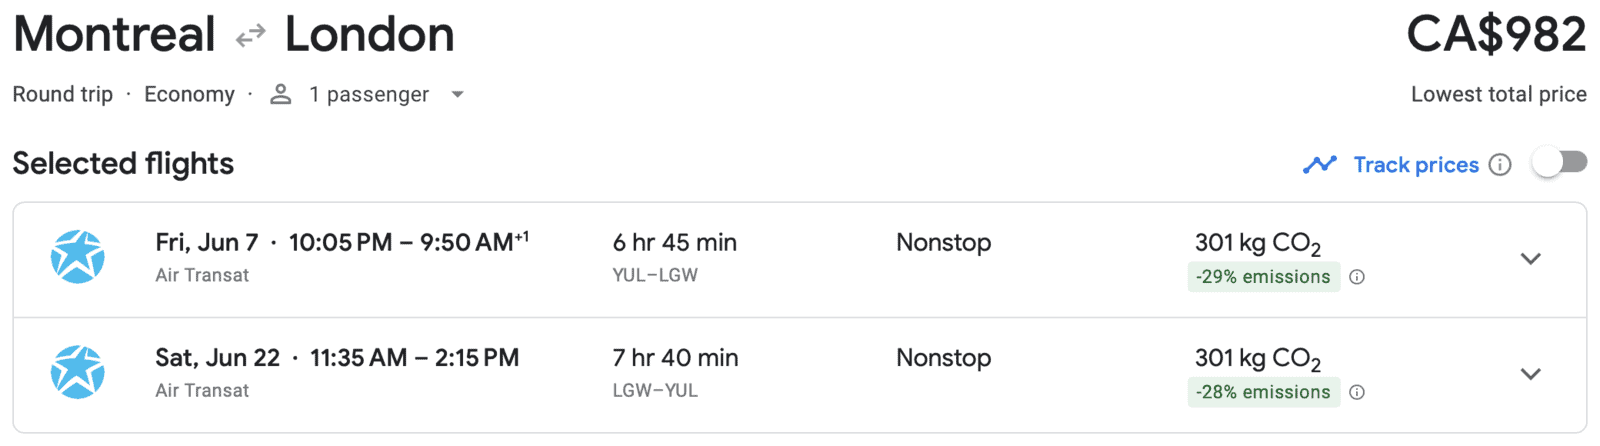The width and height of the screenshot is (1600, 446).
Task: Expand the Sat, Jun 22 flight details
Action: [1530, 374]
